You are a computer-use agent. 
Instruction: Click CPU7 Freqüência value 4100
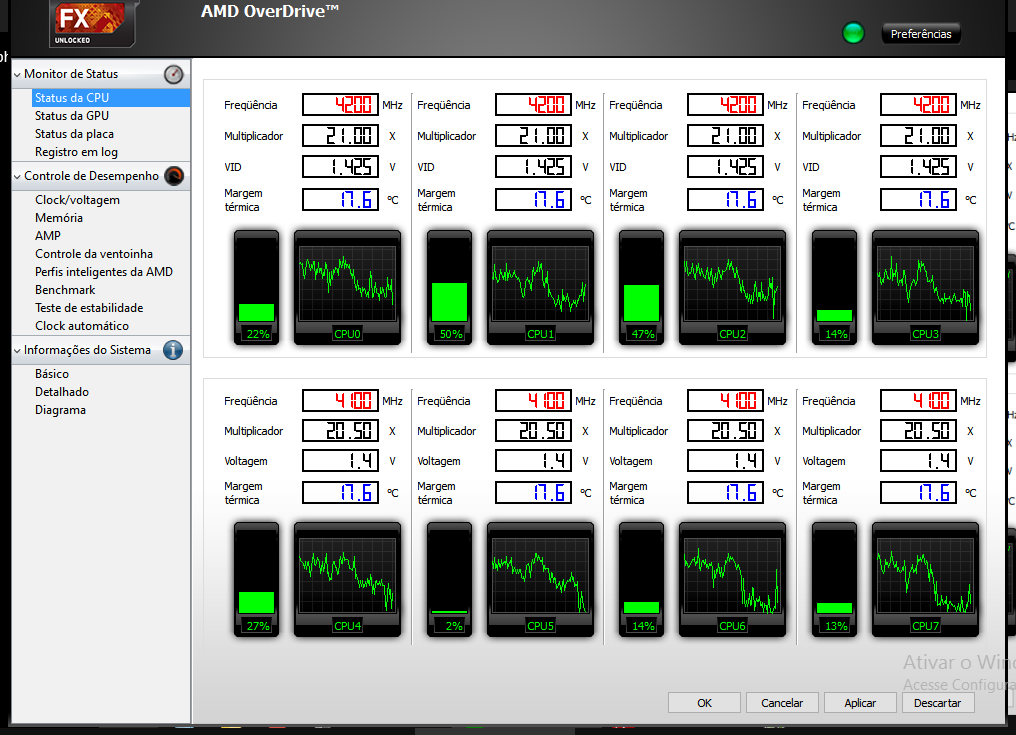[x=918, y=401]
